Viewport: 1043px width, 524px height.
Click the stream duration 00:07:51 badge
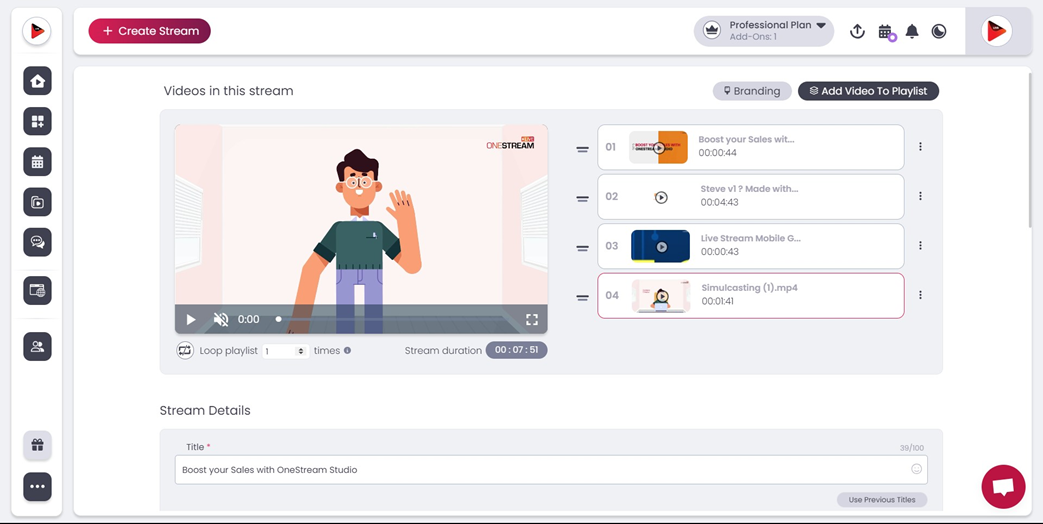coord(516,350)
